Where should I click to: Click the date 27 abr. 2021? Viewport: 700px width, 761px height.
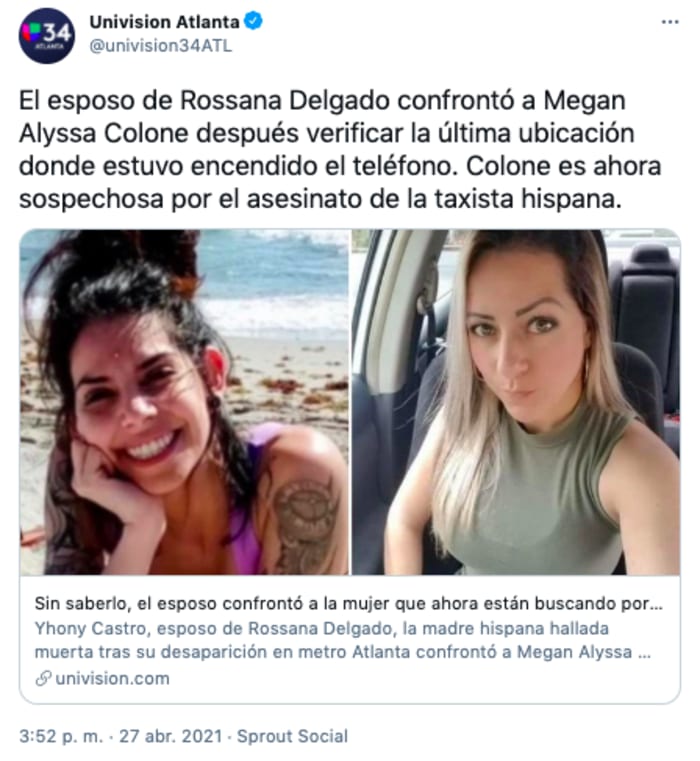pos(171,736)
